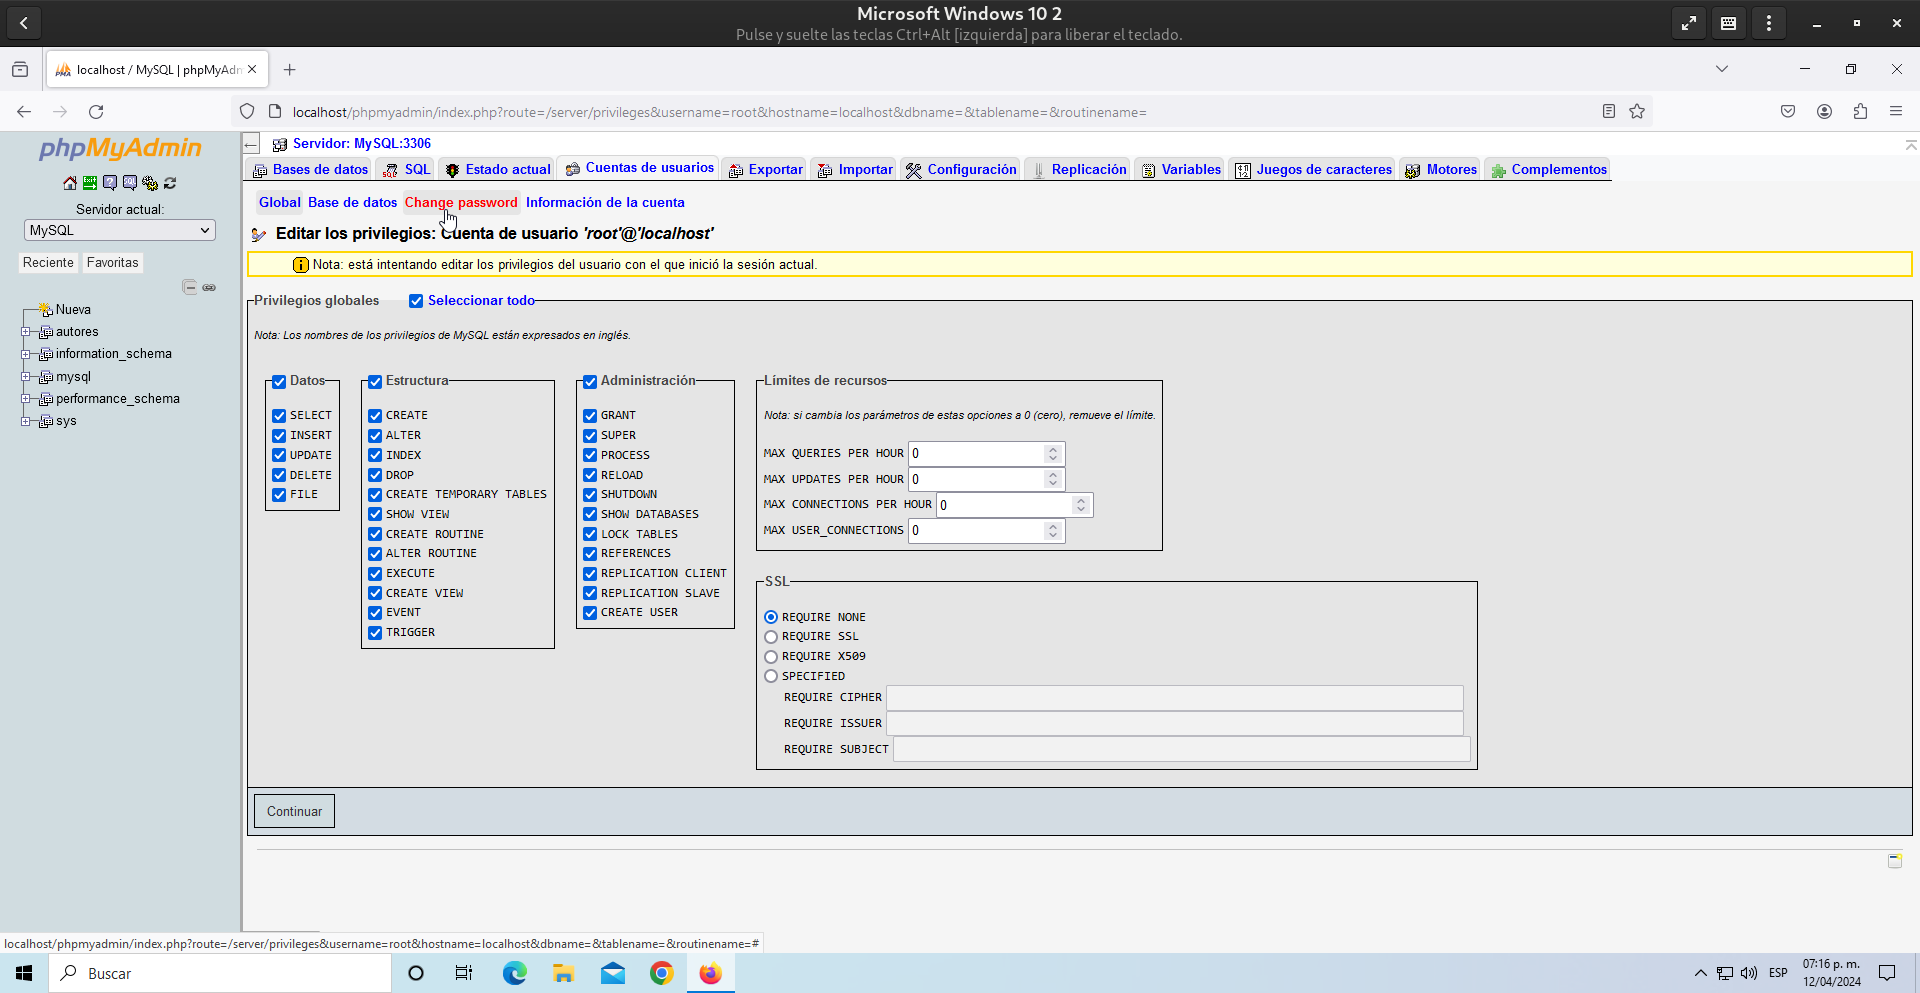Select REQUIRE SSL radio option
Image resolution: width=1920 pixels, height=993 pixels.
coord(771,637)
